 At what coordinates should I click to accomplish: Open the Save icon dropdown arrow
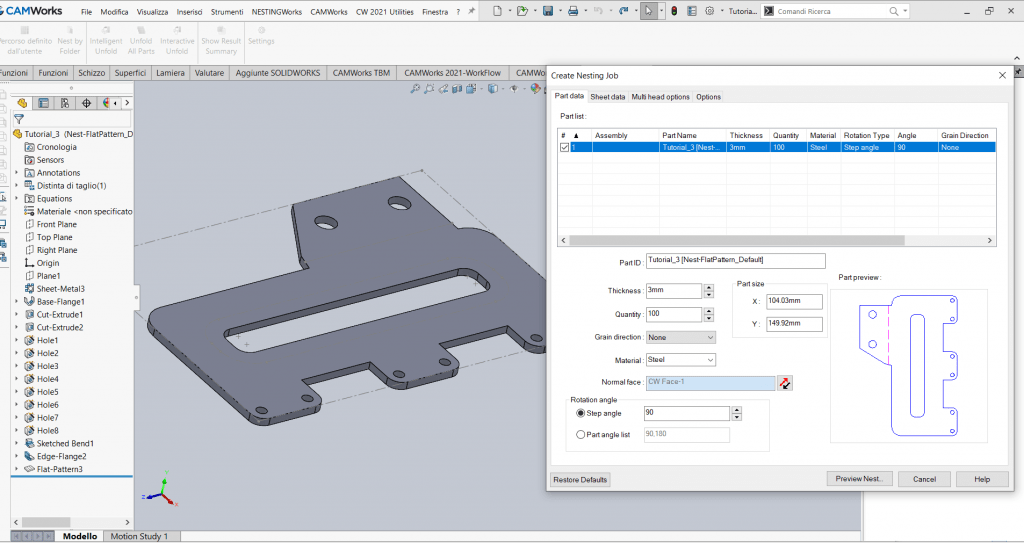point(560,11)
